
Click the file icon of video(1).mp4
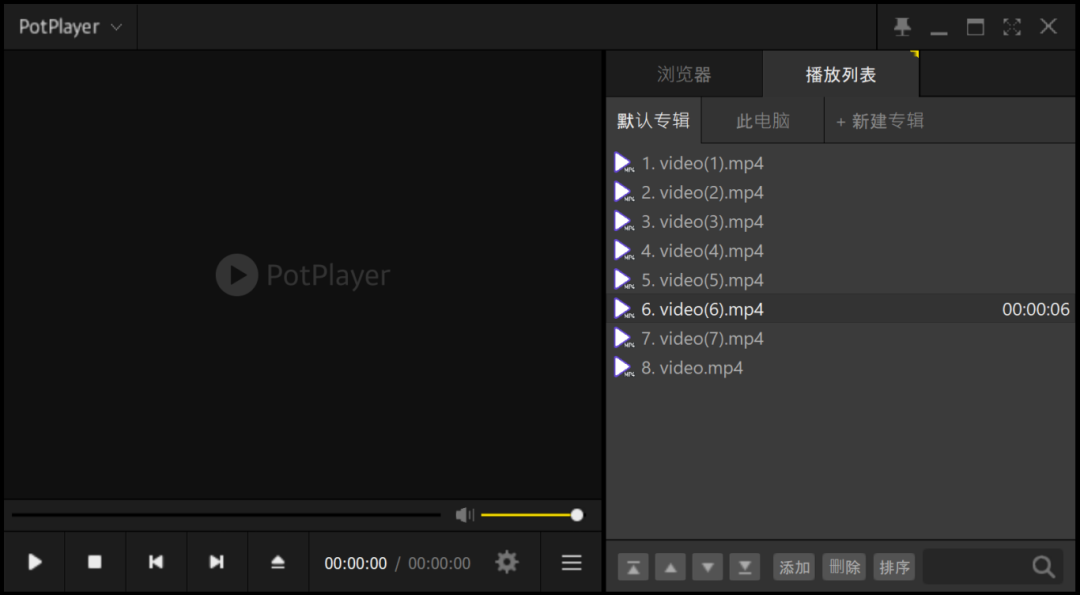(x=624, y=163)
